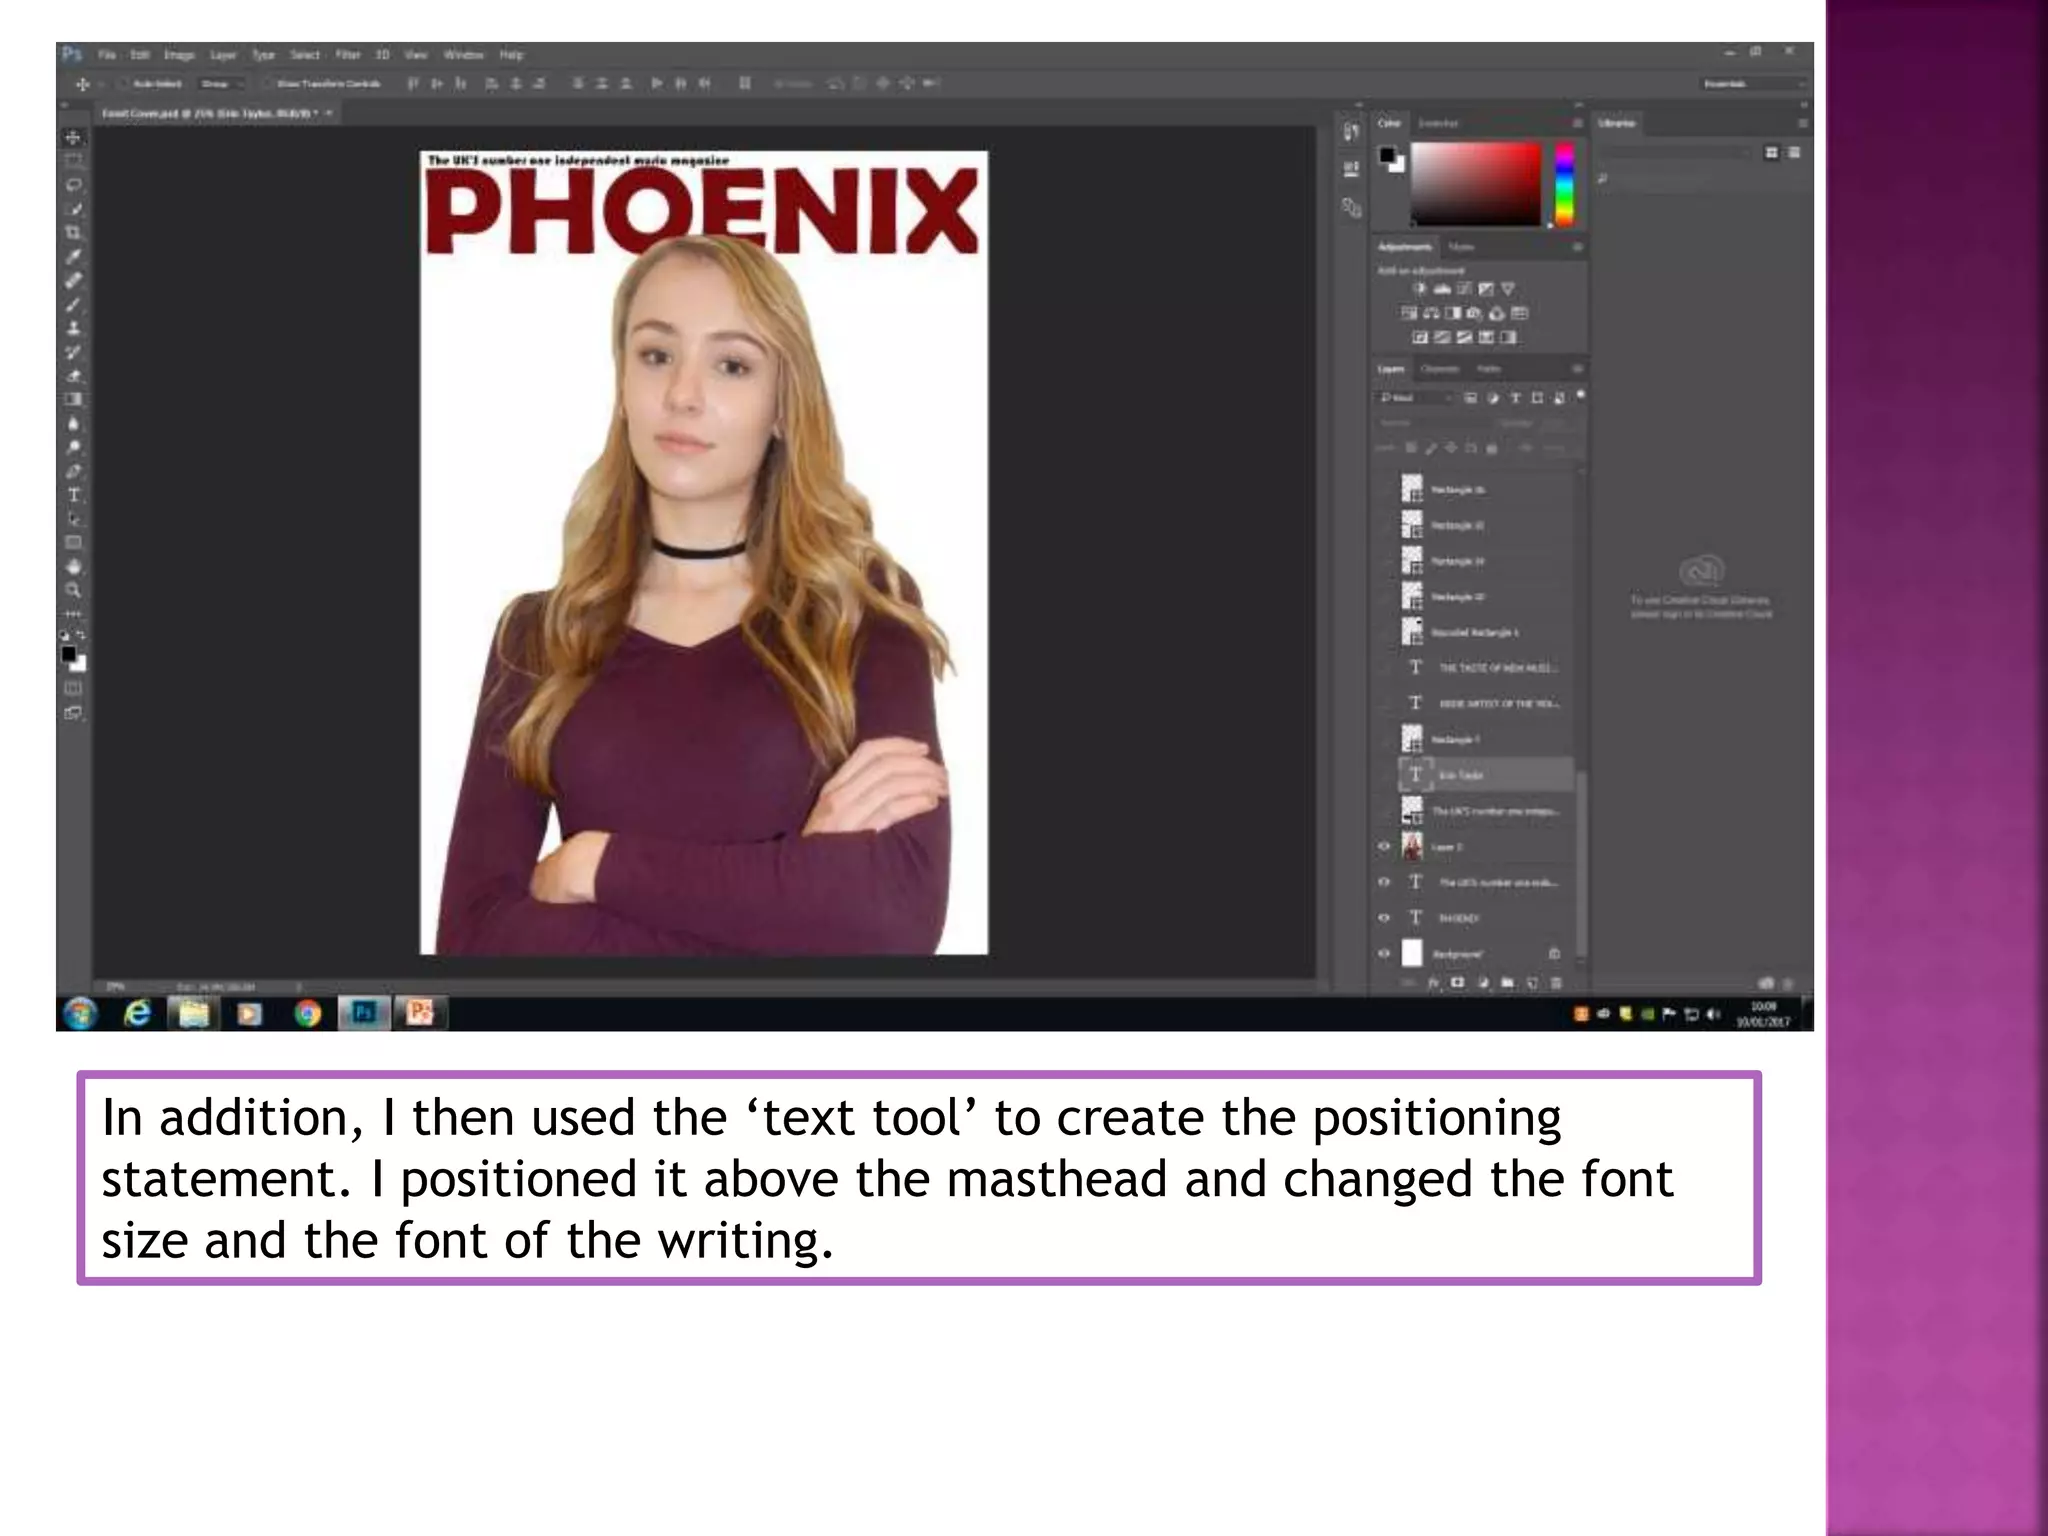Open Google Chrome from the taskbar
Screen dimensions: 2048x1536
click(x=308, y=1014)
